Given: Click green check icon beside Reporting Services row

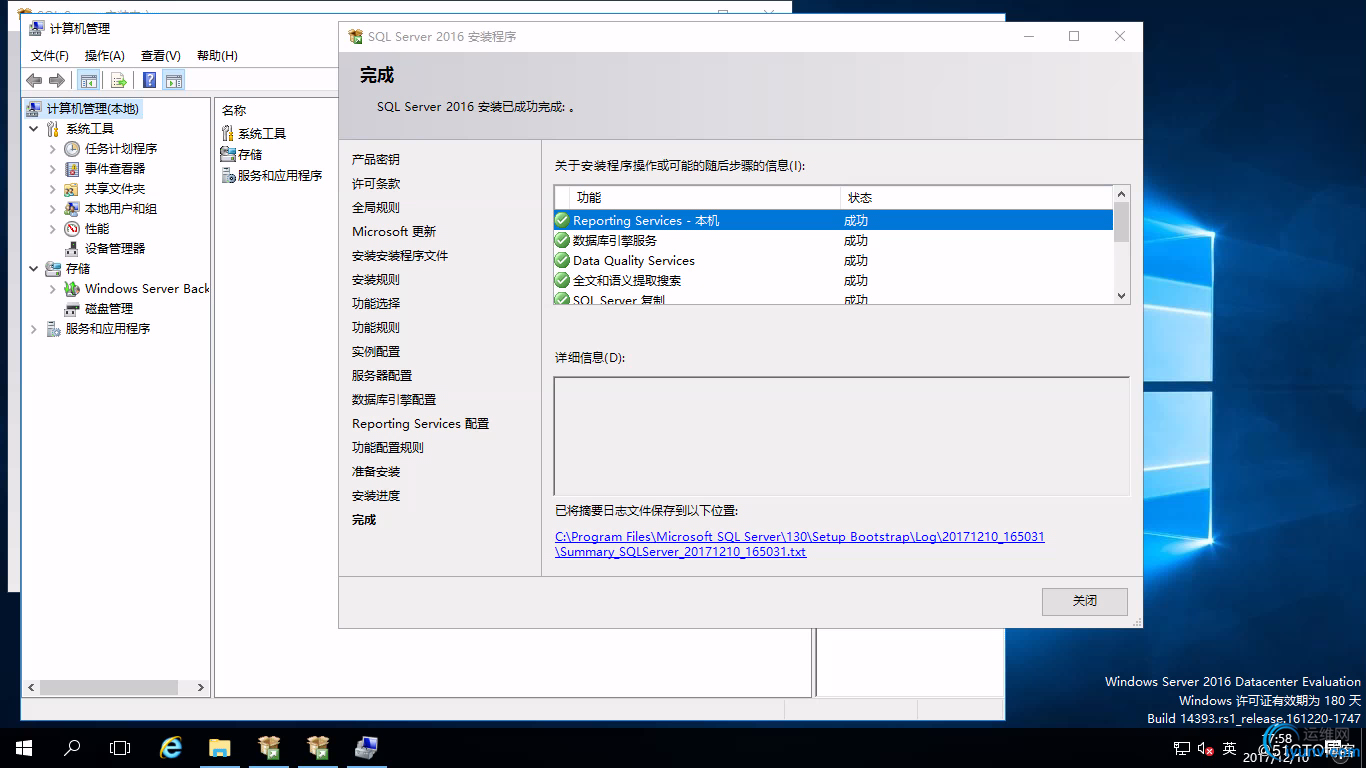Looking at the screenshot, I should [x=562, y=220].
